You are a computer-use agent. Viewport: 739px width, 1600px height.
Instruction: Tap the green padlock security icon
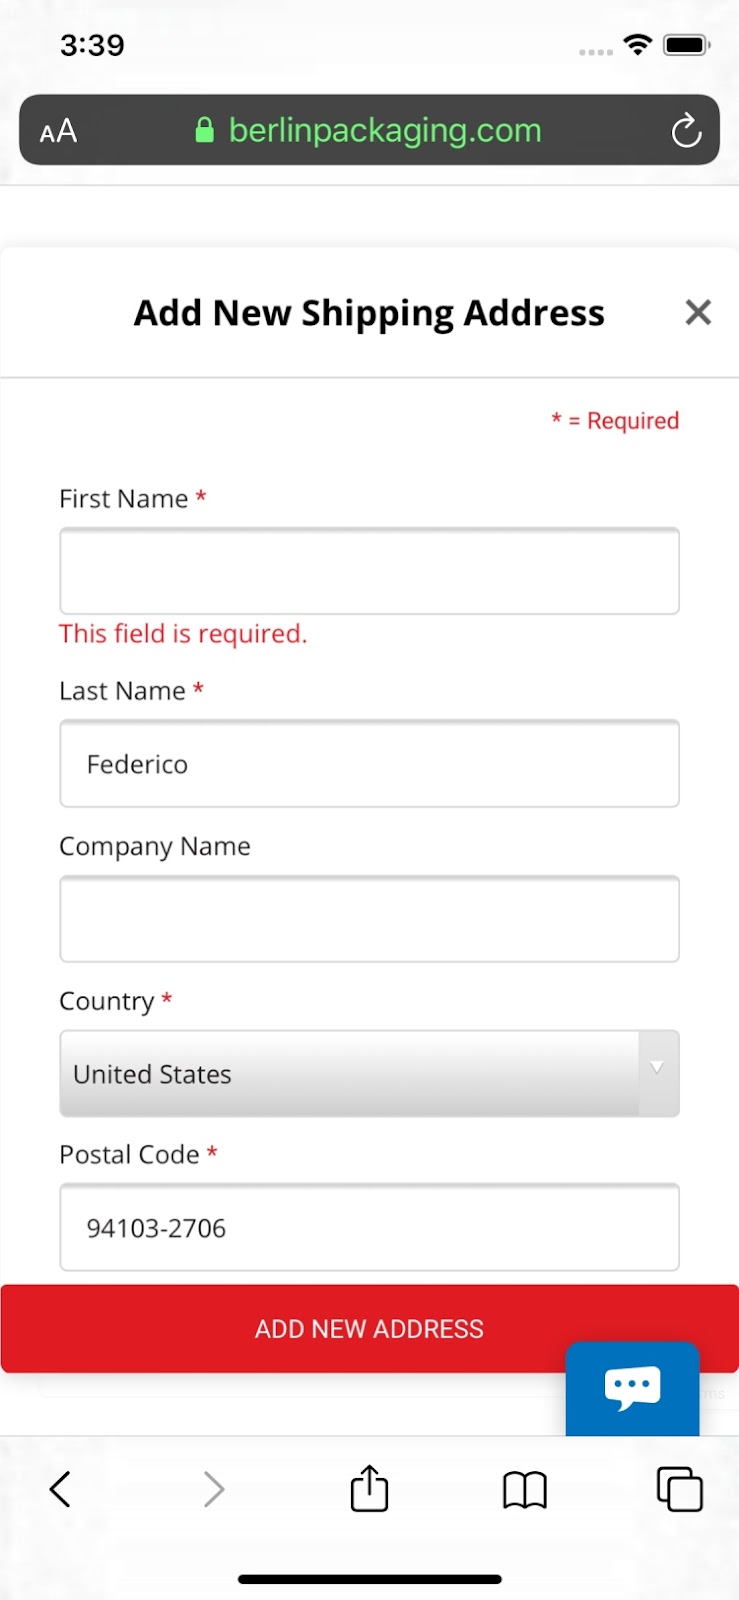point(204,131)
